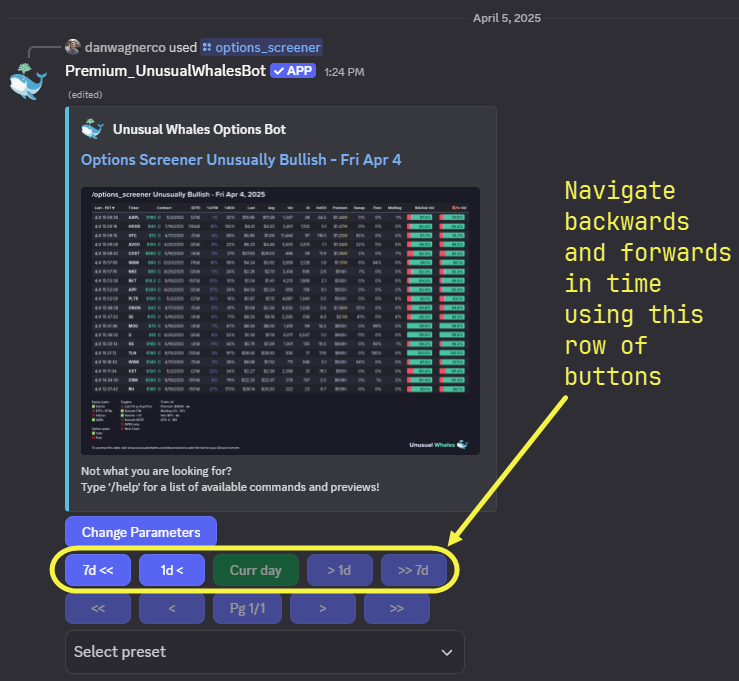Click the (edited) label
Viewport: 739px width, 681px height.
[x=85, y=95]
